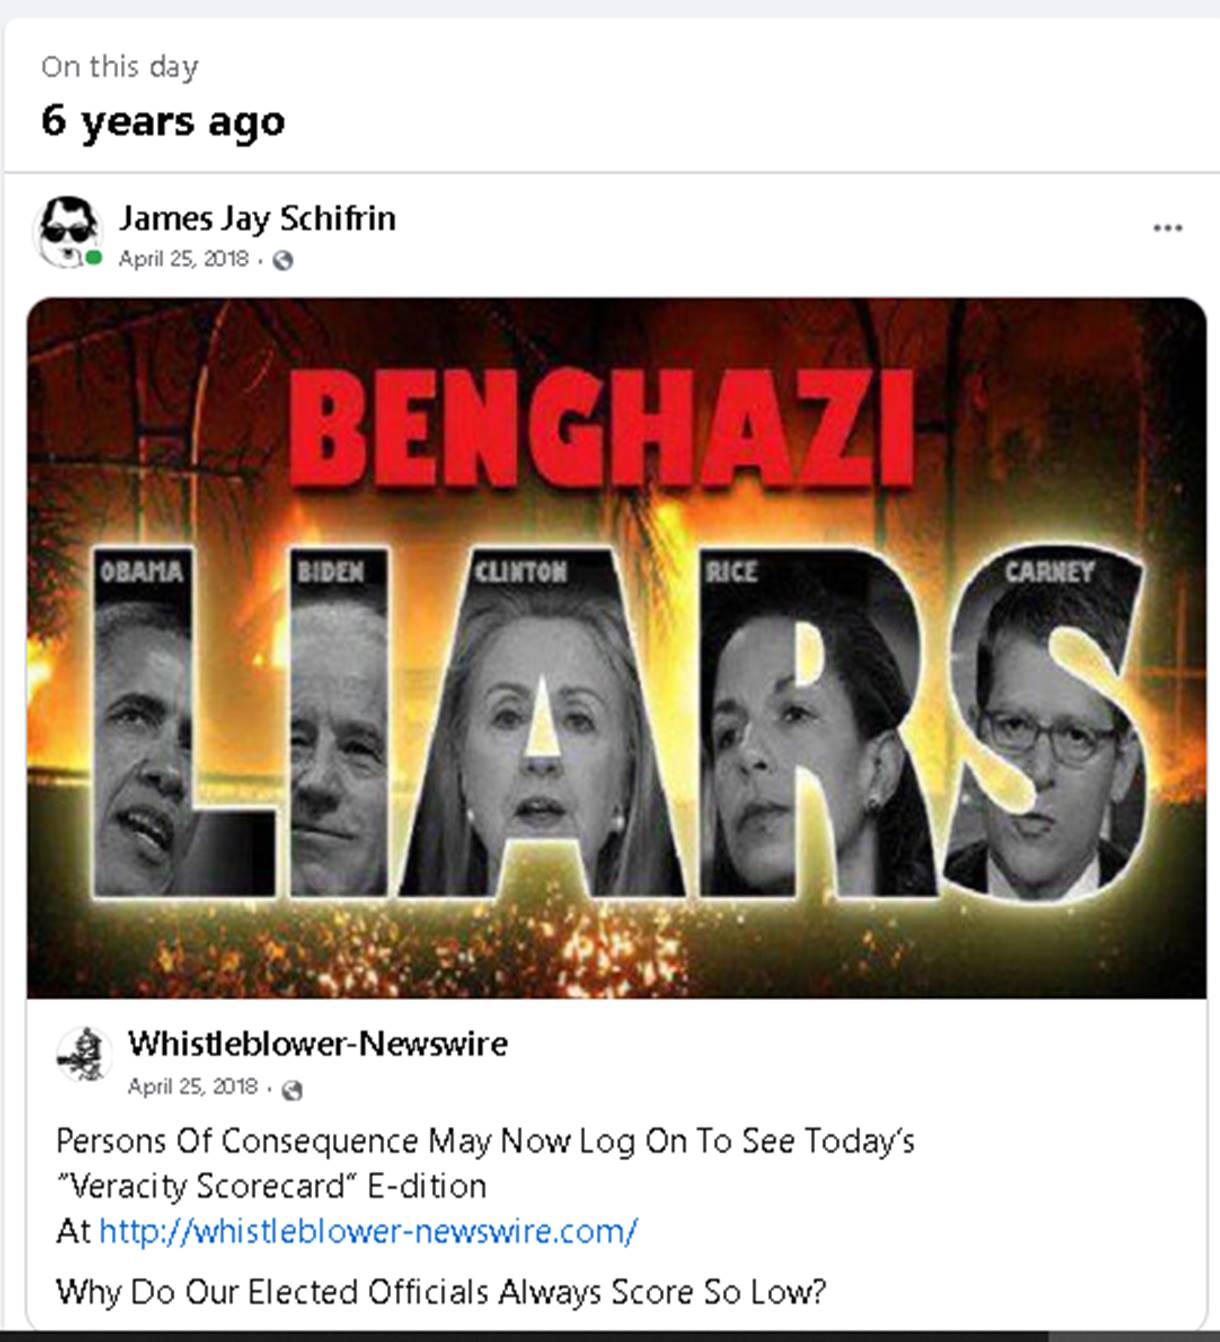This screenshot has height=1342, width=1220.
Task: Click the public globe icon beside April 25, 2018
Action: (x=283, y=260)
